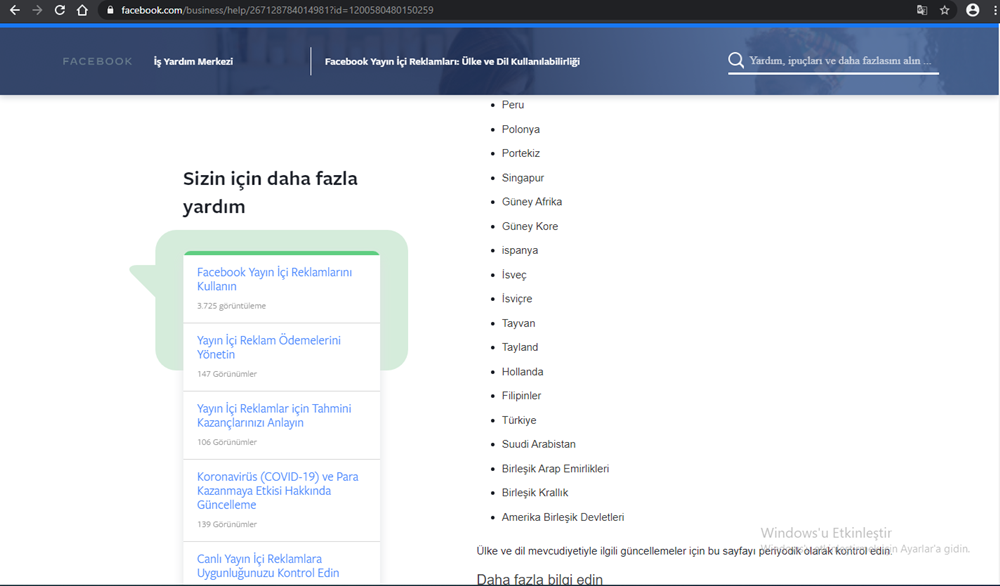Click Singapur in the country list
The width and height of the screenshot is (1000, 586).
[522, 177]
